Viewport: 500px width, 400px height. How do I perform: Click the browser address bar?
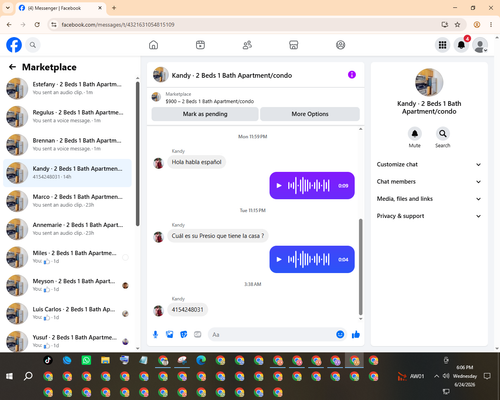[247, 25]
